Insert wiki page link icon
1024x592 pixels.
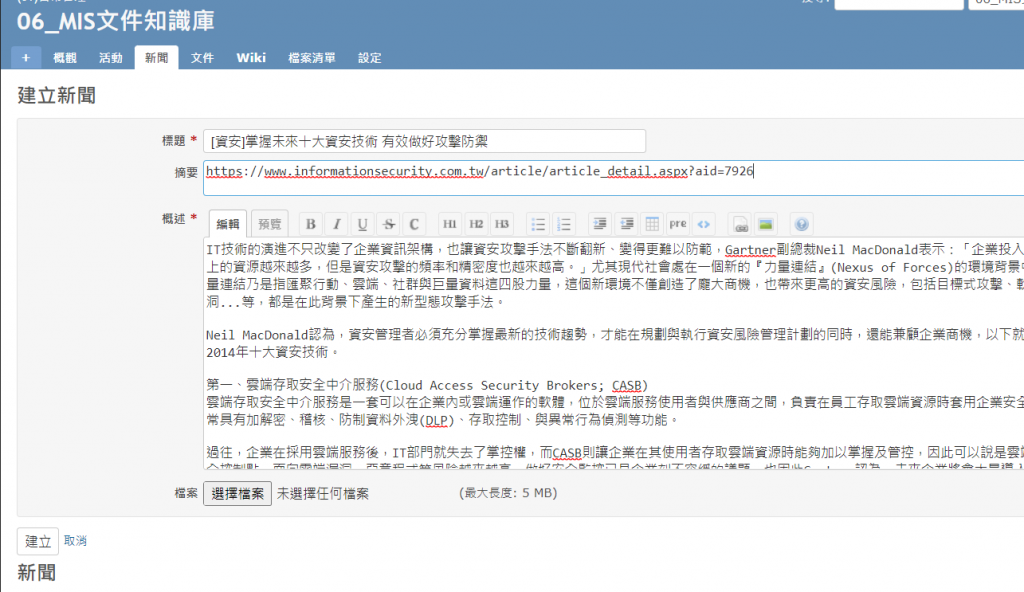pyautogui.click(x=741, y=224)
